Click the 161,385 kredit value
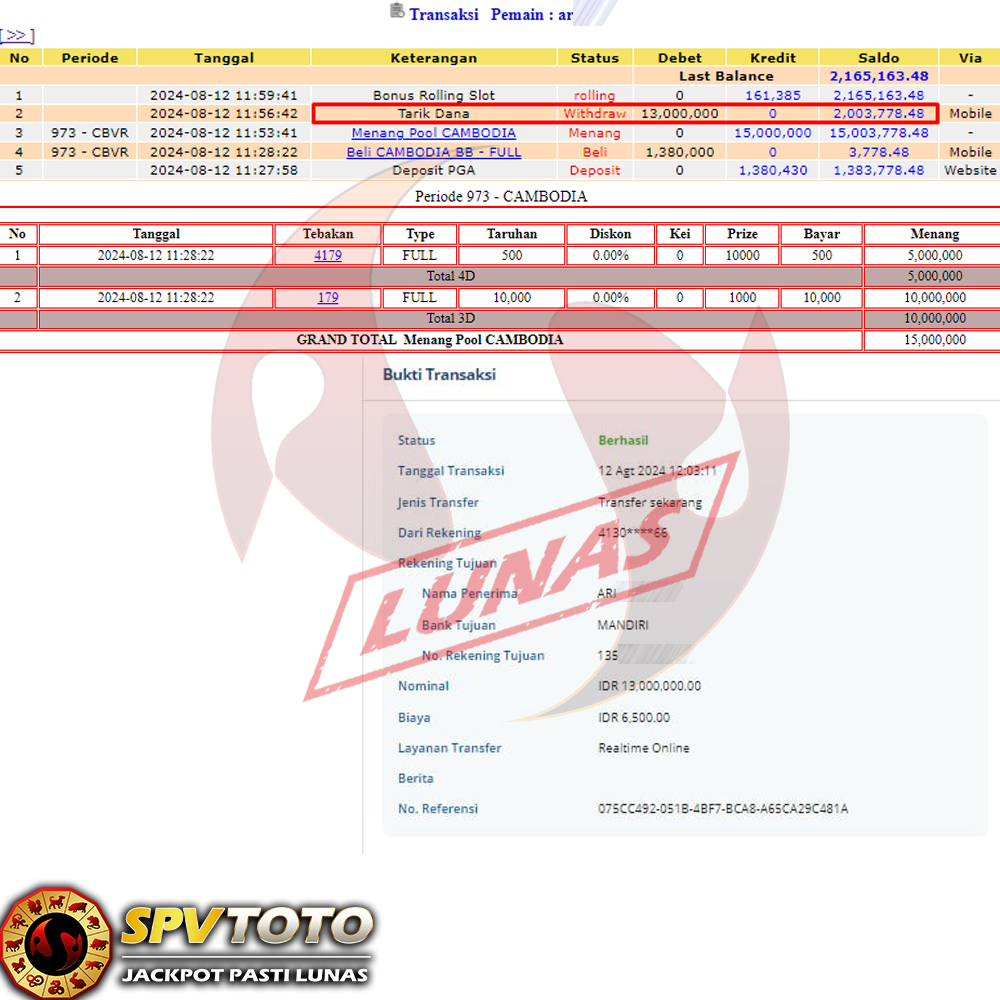 pos(772,96)
